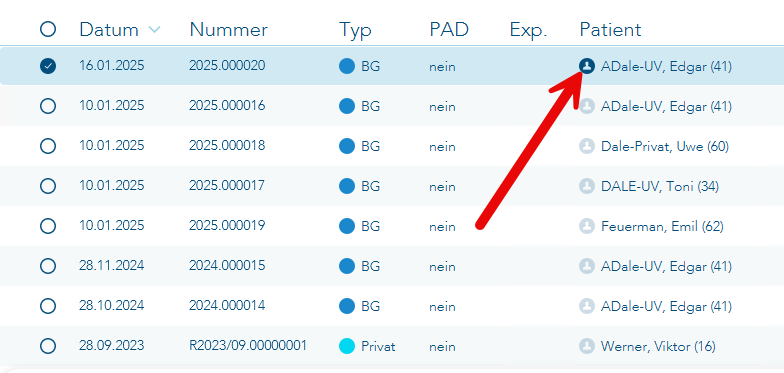The width and height of the screenshot is (784, 373).
Task: Select checkbox for invoice 2025.000018
Action: click(48, 146)
